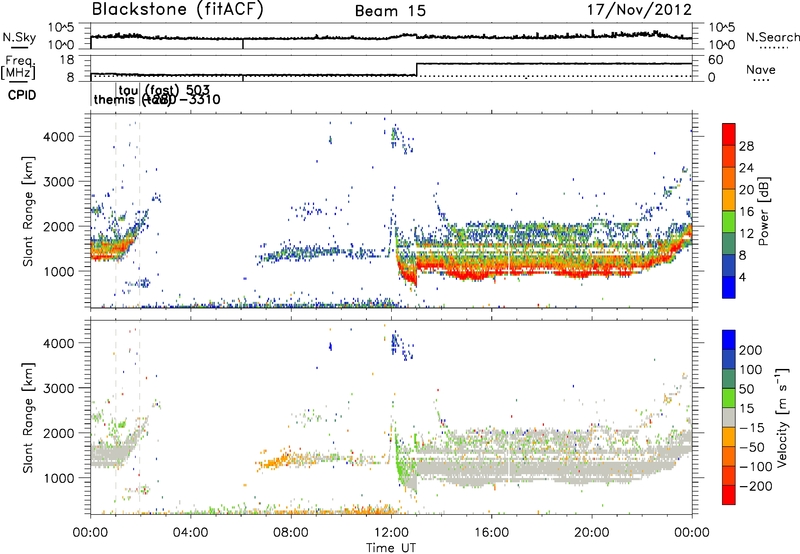Click the noise trace dip at 06:00

(x=243, y=44)
